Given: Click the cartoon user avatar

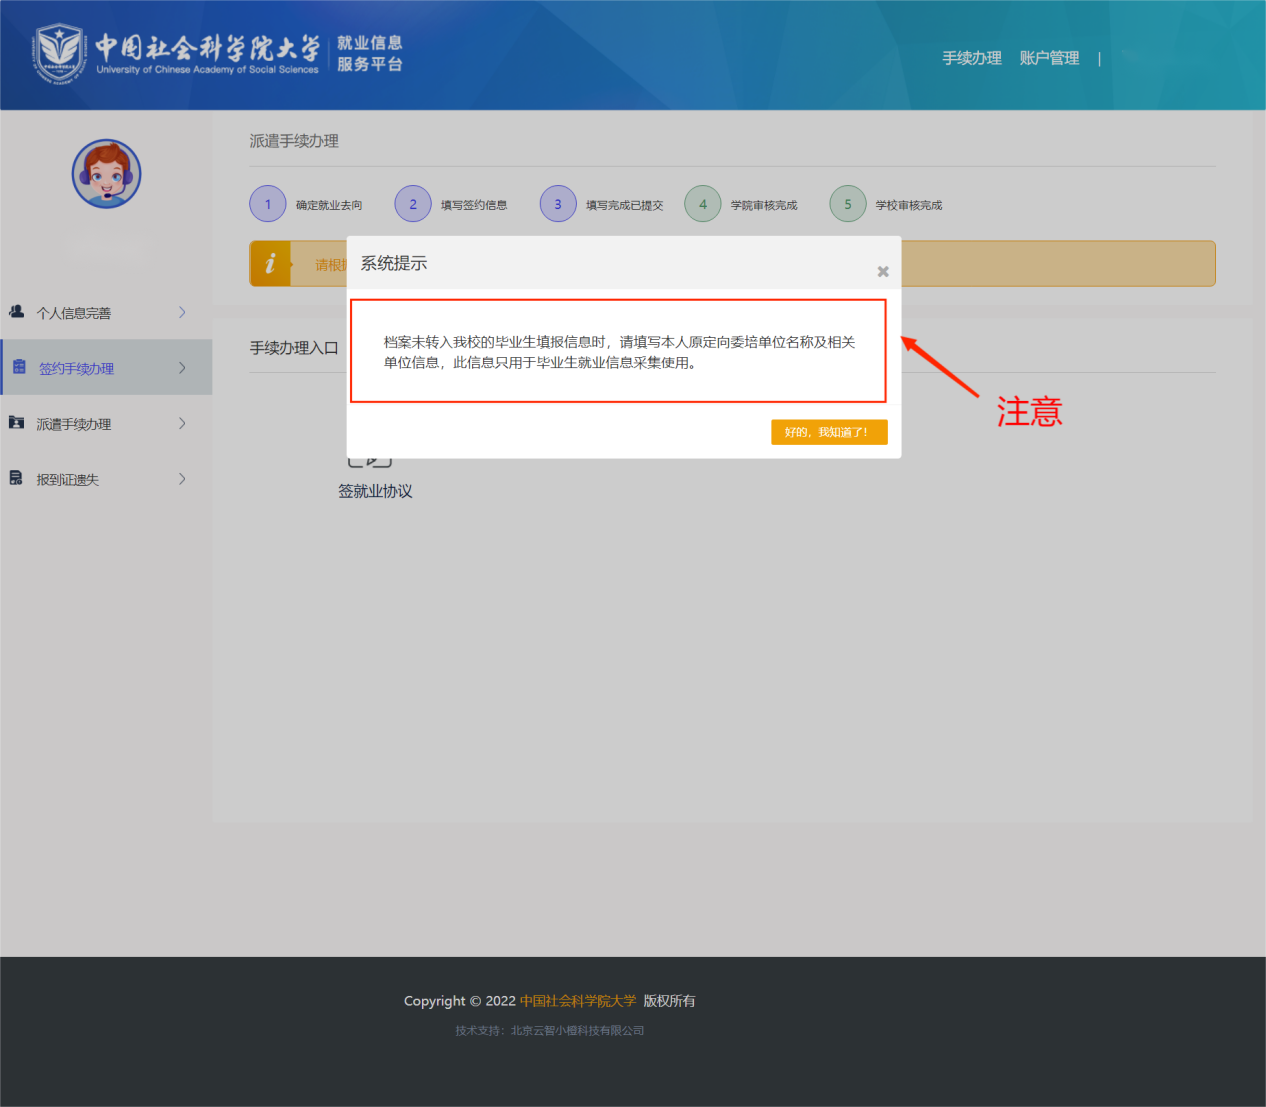Looking at the screenshot, I should (x=106, y=174).
